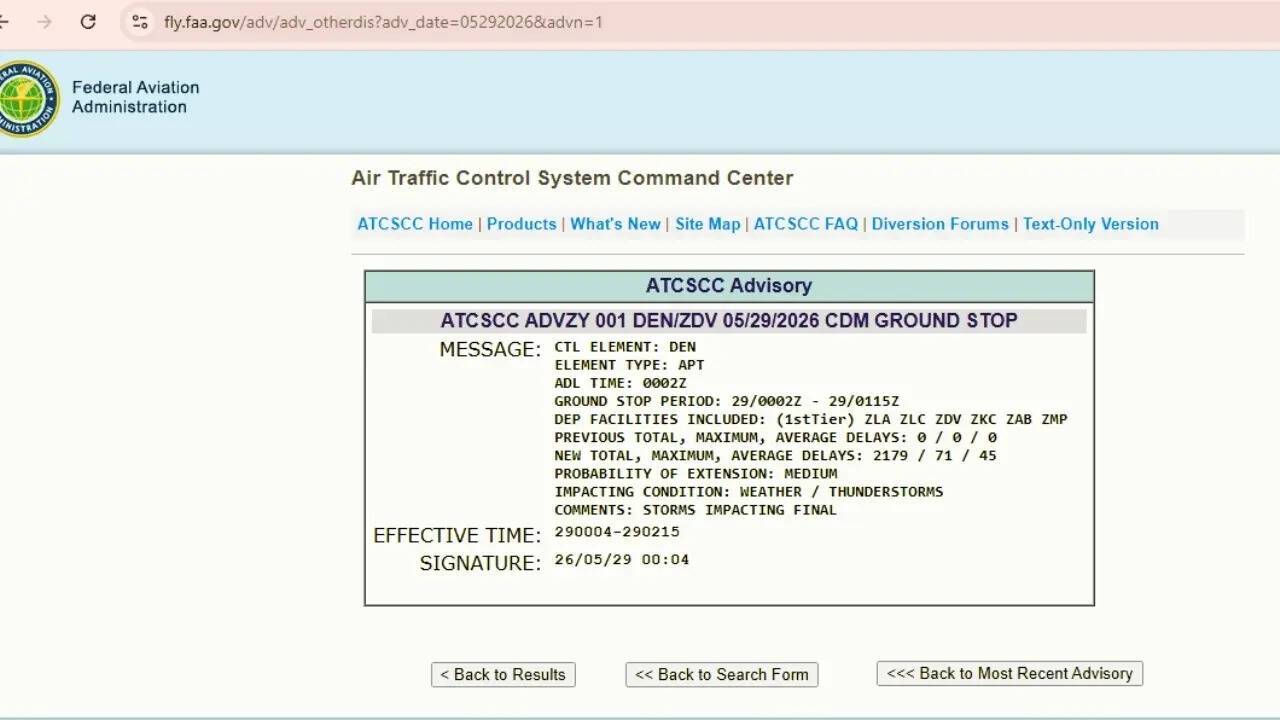
Task: Switch to the Text-Only Version link
Action: (x=1091, y=224)
